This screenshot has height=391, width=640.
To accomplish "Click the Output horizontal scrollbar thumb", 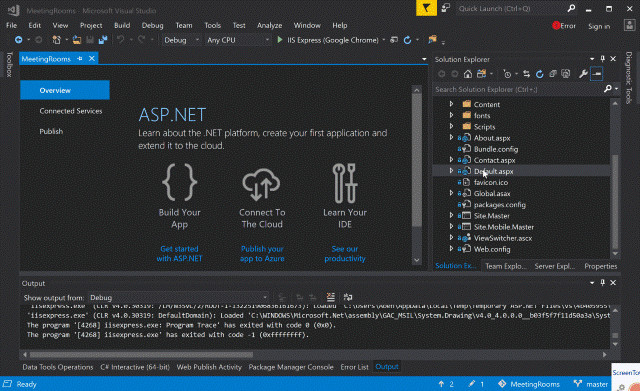I will 141,355.
